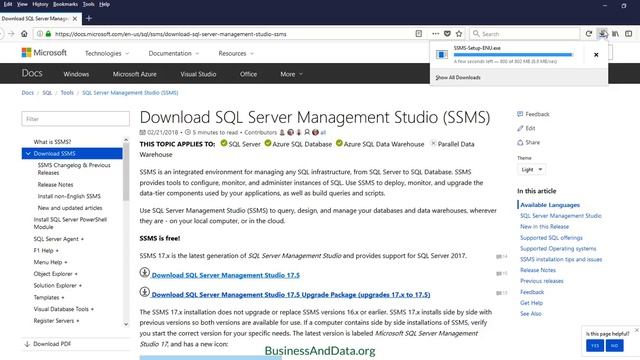
Task: Jump to Available Languages section
Action: tap(550, 205)
